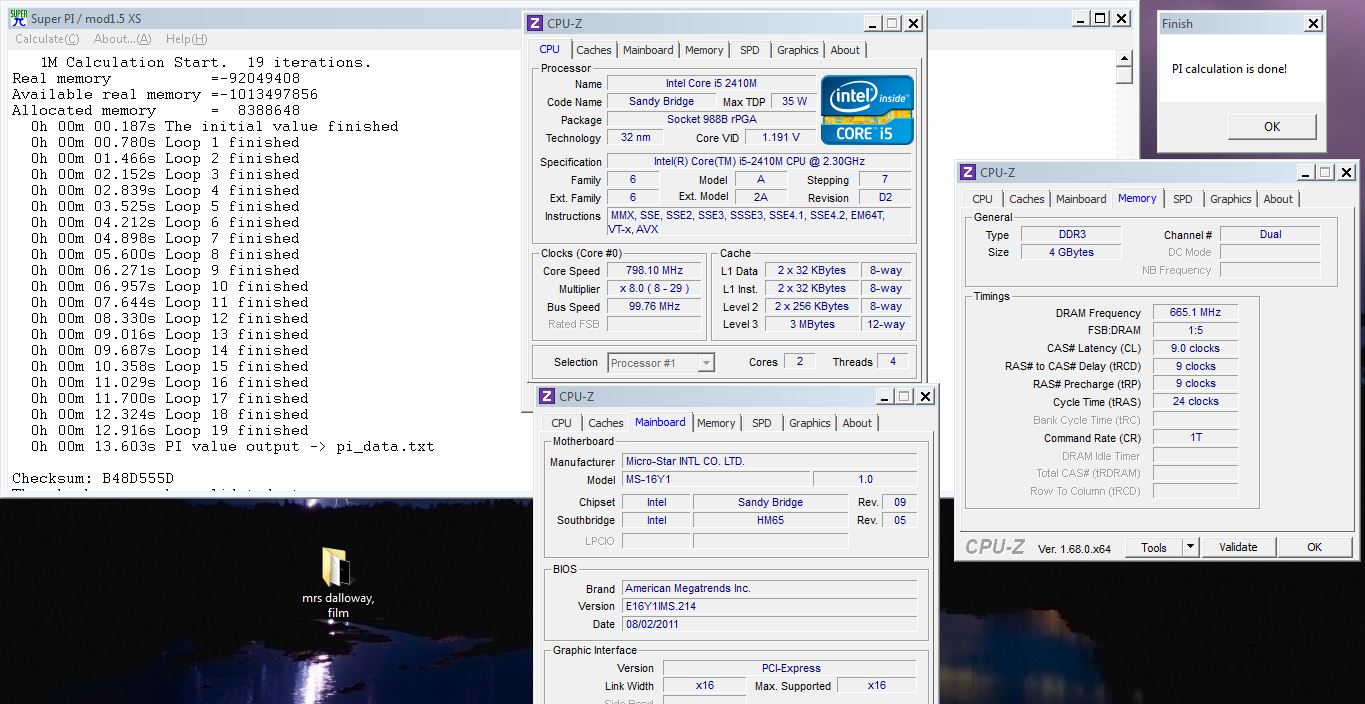This screenshot has height=704, width=1365.
Task: Click the Tools button in CPU-Z
Action: click(x=1154, y=547)
